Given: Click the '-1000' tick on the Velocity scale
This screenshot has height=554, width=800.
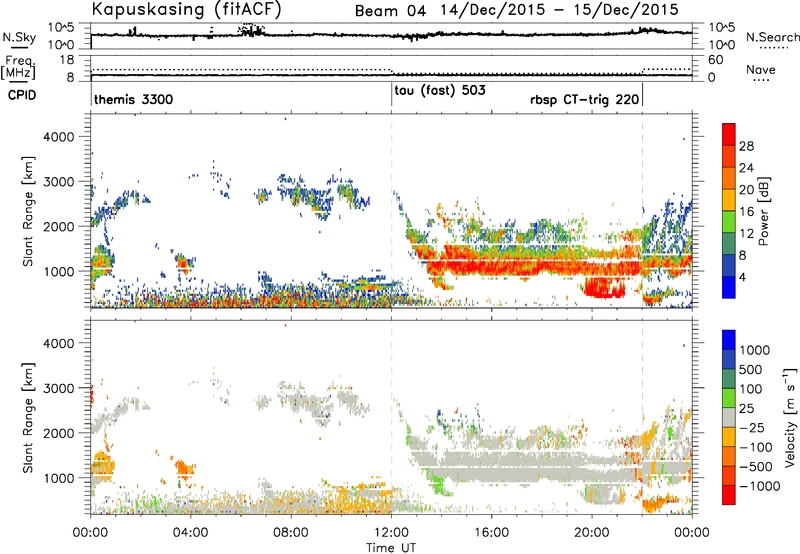Looking at the screenshot, I should click(x=759, y=486).
